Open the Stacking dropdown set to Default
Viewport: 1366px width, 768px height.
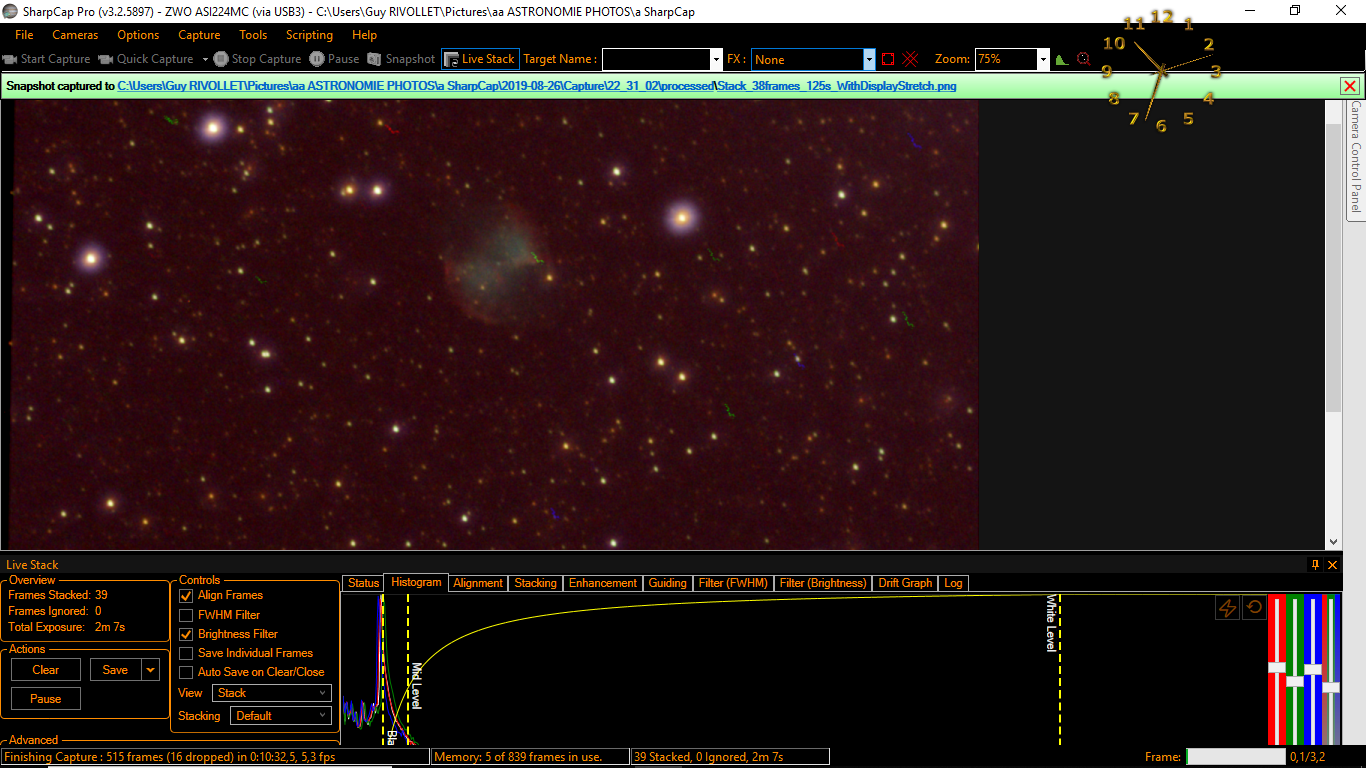(x=281, y=716)
